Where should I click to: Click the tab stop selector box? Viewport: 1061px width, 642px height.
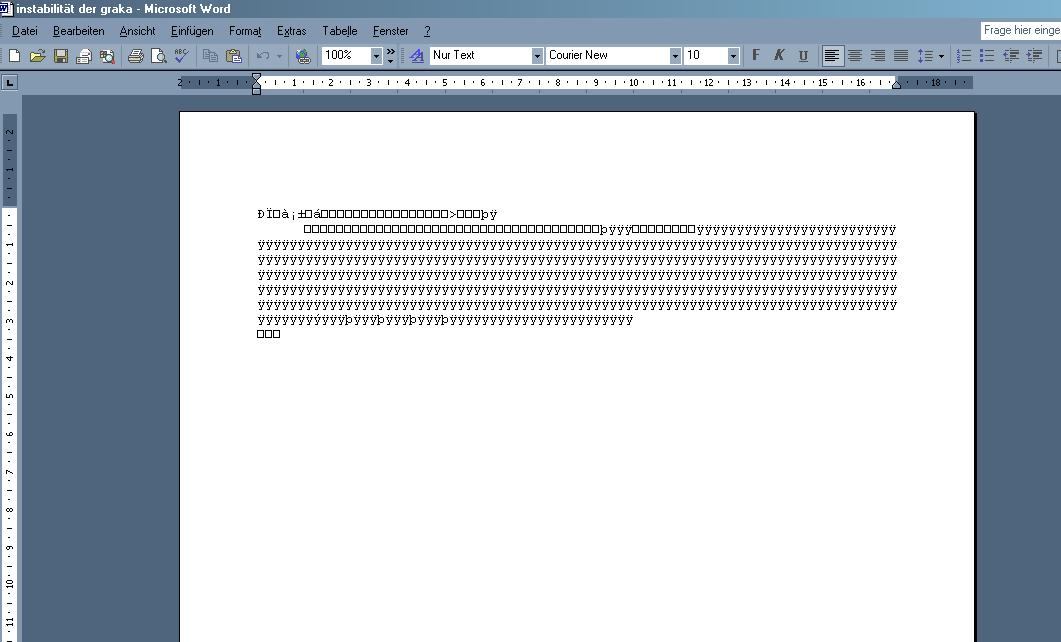[9, 83]
